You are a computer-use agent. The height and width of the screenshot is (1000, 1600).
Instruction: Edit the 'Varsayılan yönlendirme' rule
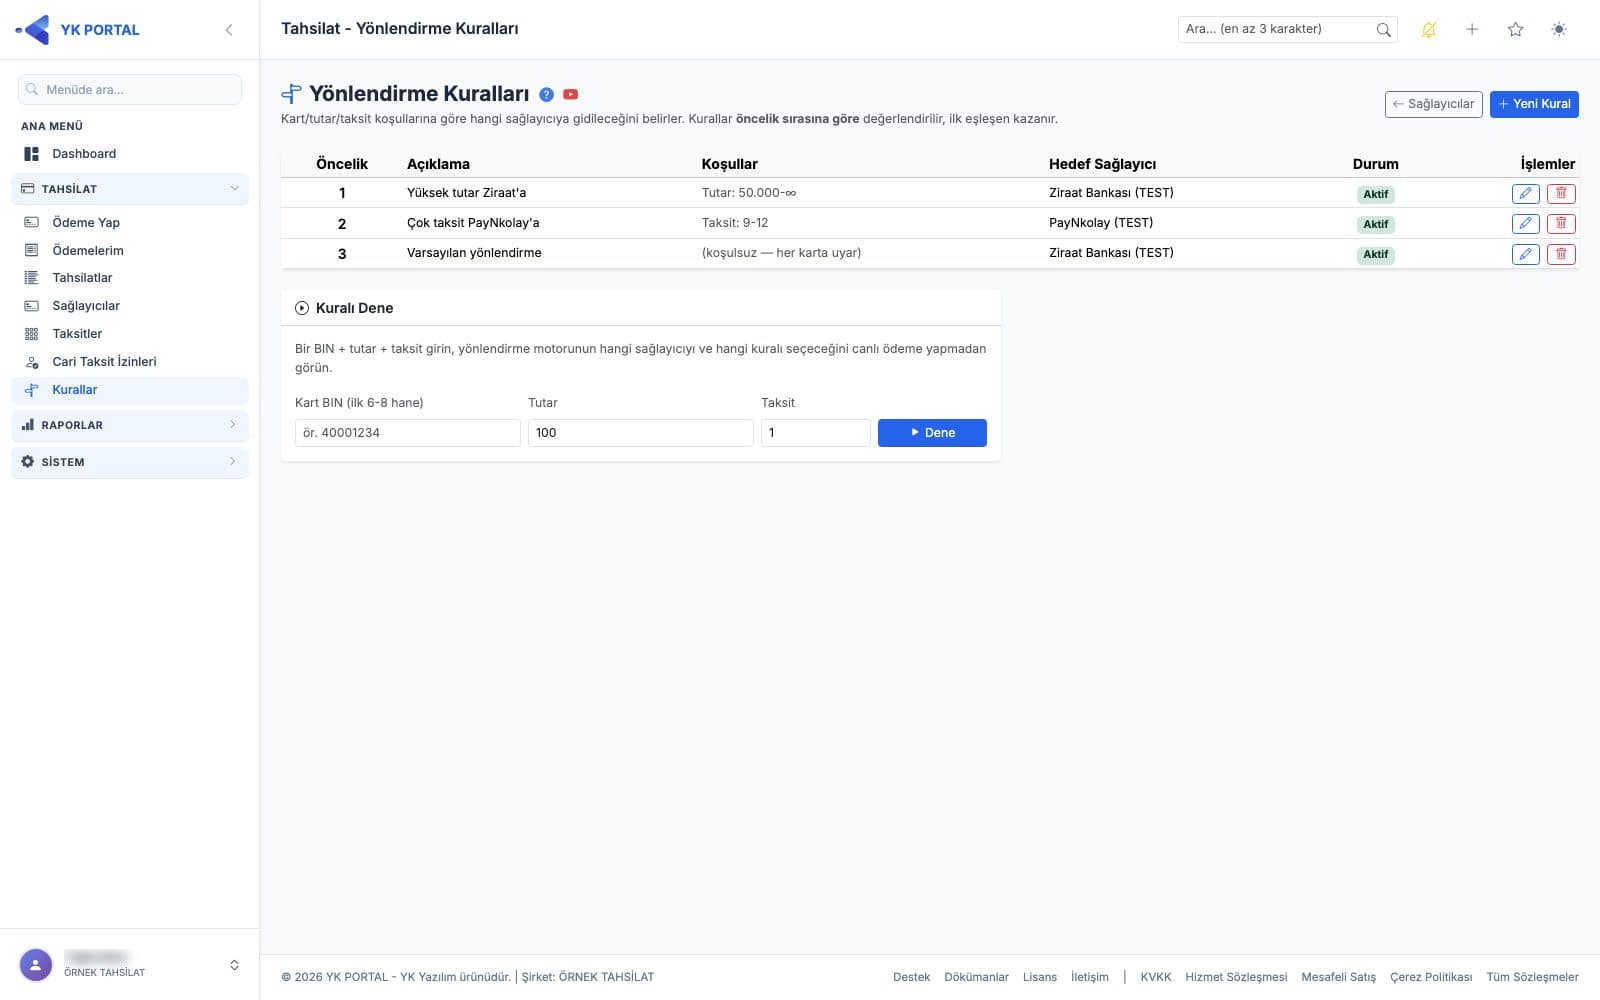pos(1525,254)
